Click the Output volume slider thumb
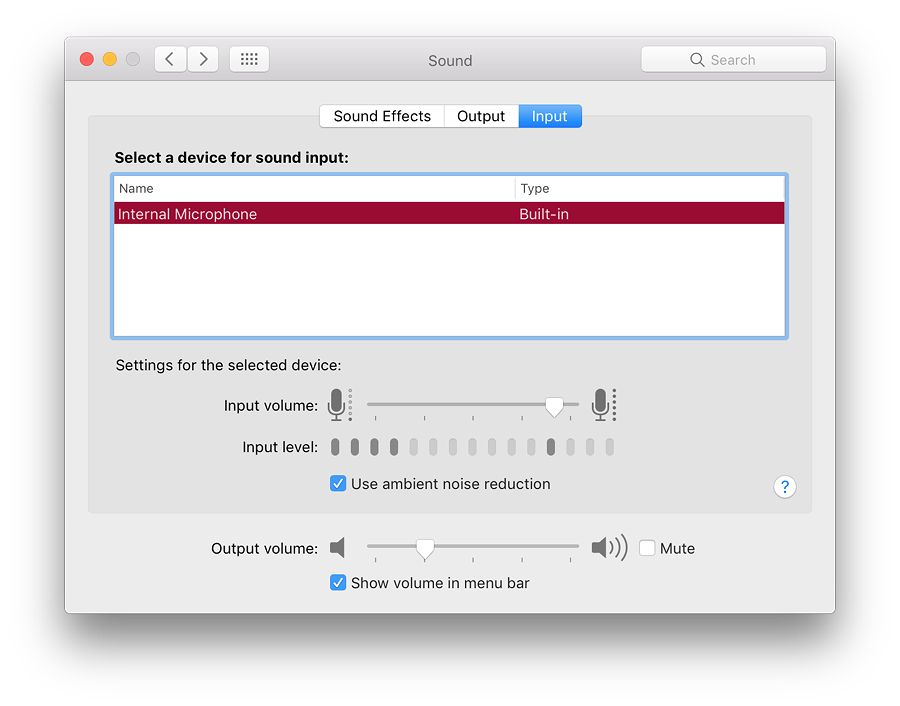This screenshot has height=706, width=900. 425,549
